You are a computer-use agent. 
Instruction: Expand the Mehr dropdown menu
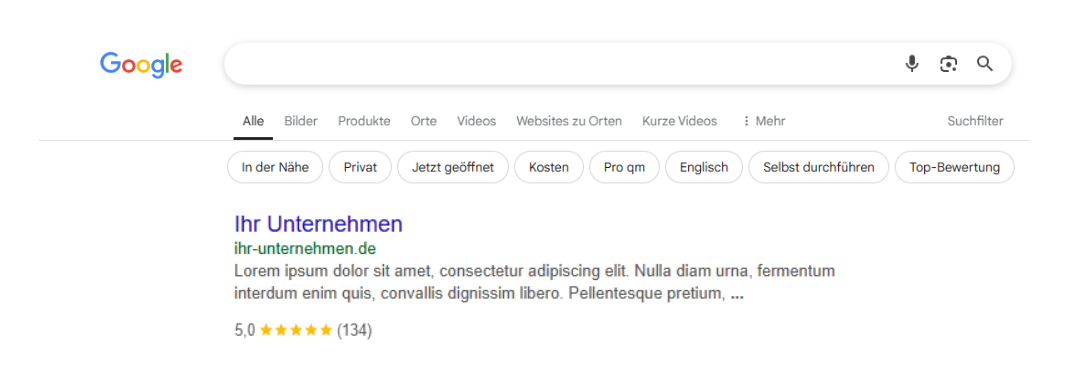[764, 121]
